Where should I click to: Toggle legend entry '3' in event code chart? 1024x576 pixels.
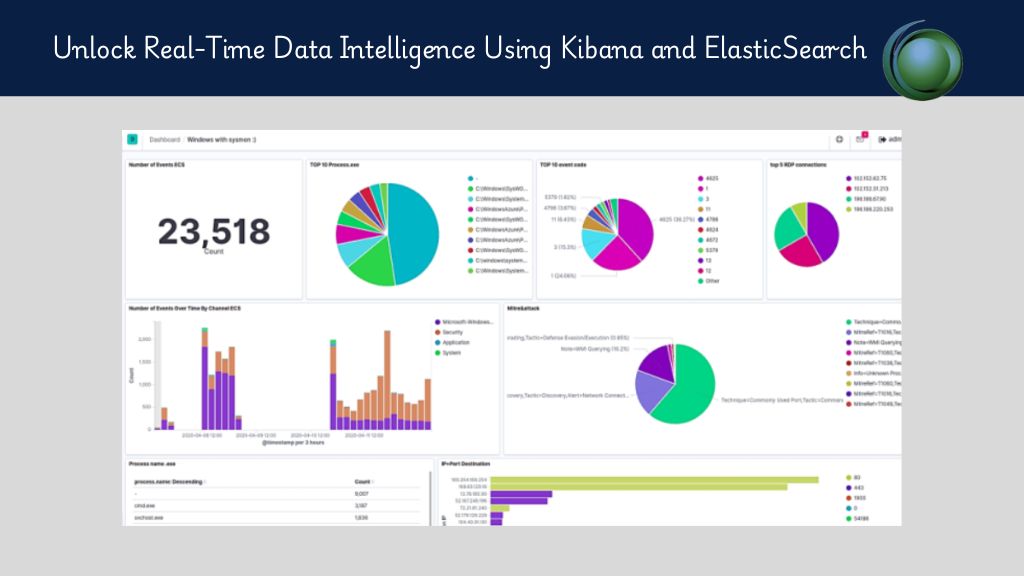[703, 199]
